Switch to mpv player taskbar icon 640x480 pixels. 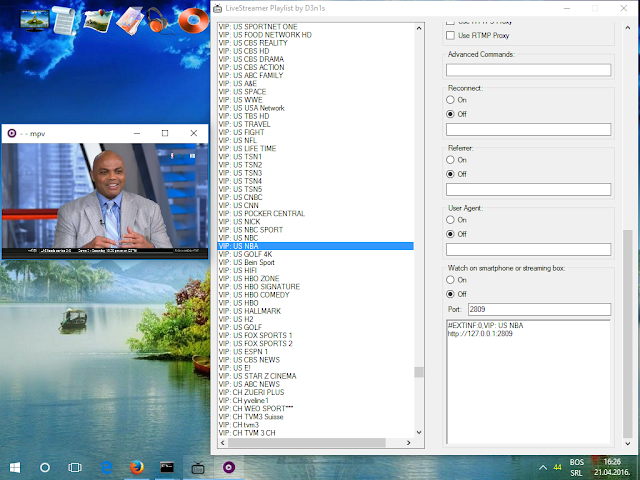coord(229,467)
